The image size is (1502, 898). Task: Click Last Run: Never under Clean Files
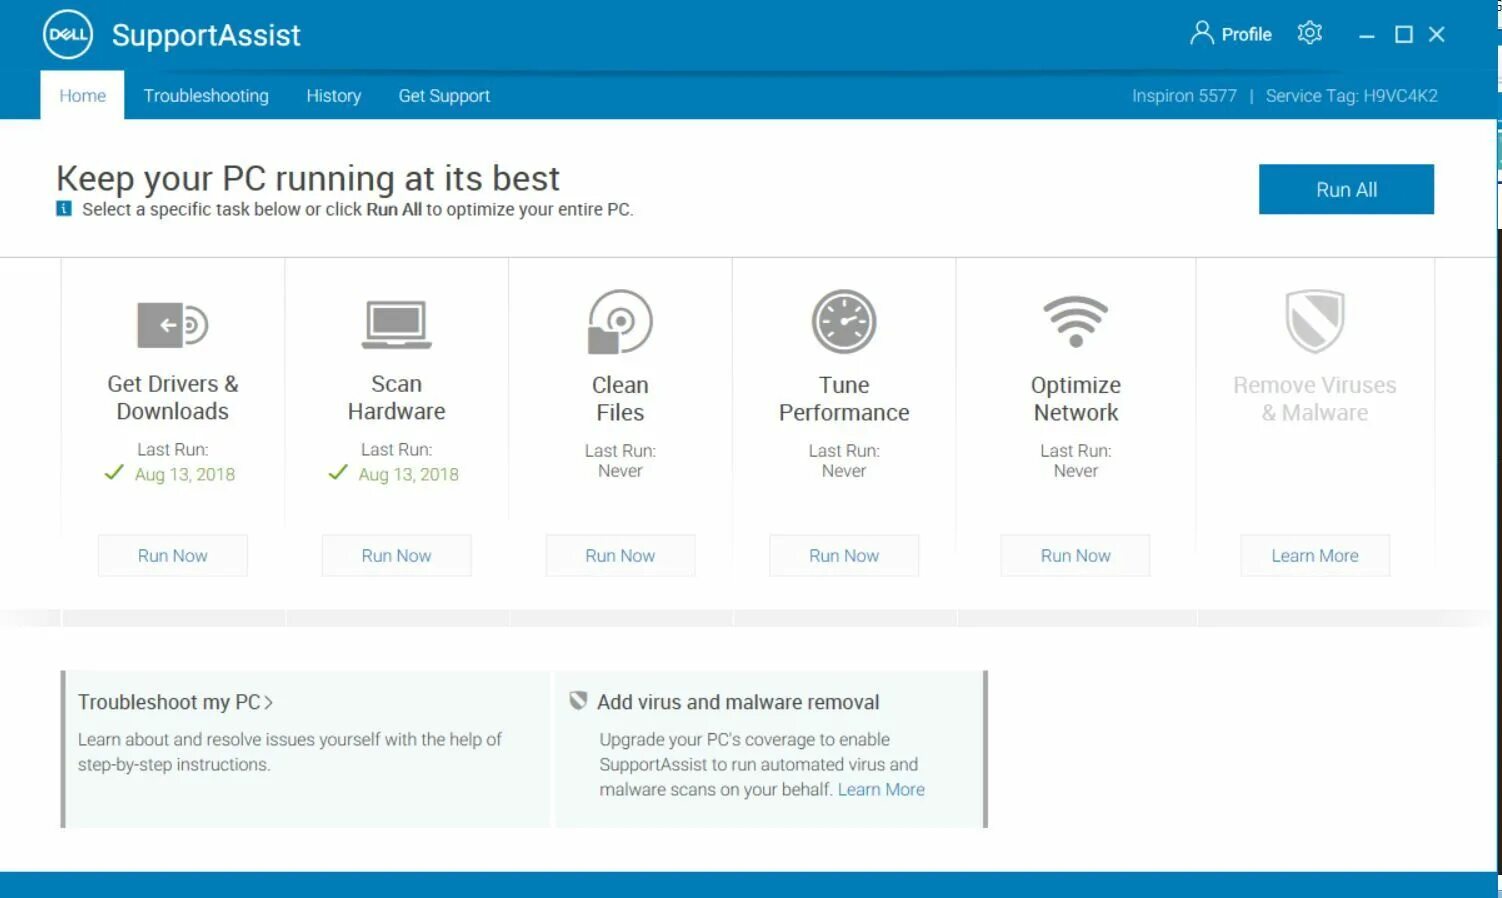[620, 461]
